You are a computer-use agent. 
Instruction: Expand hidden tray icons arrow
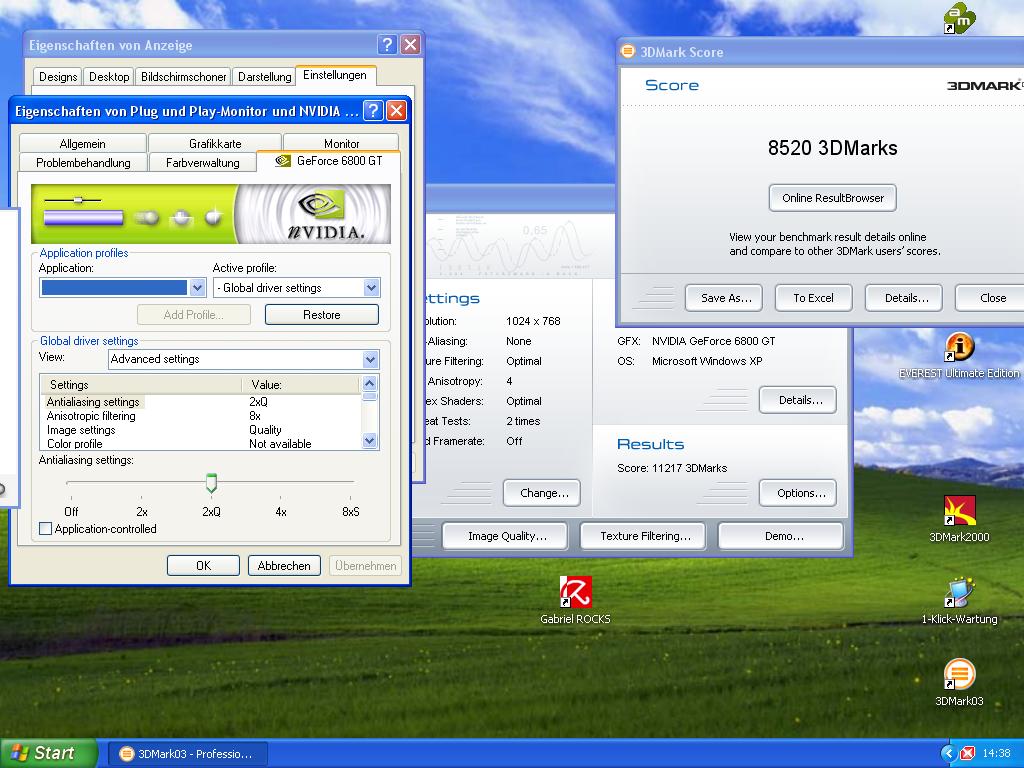(949, 753)
